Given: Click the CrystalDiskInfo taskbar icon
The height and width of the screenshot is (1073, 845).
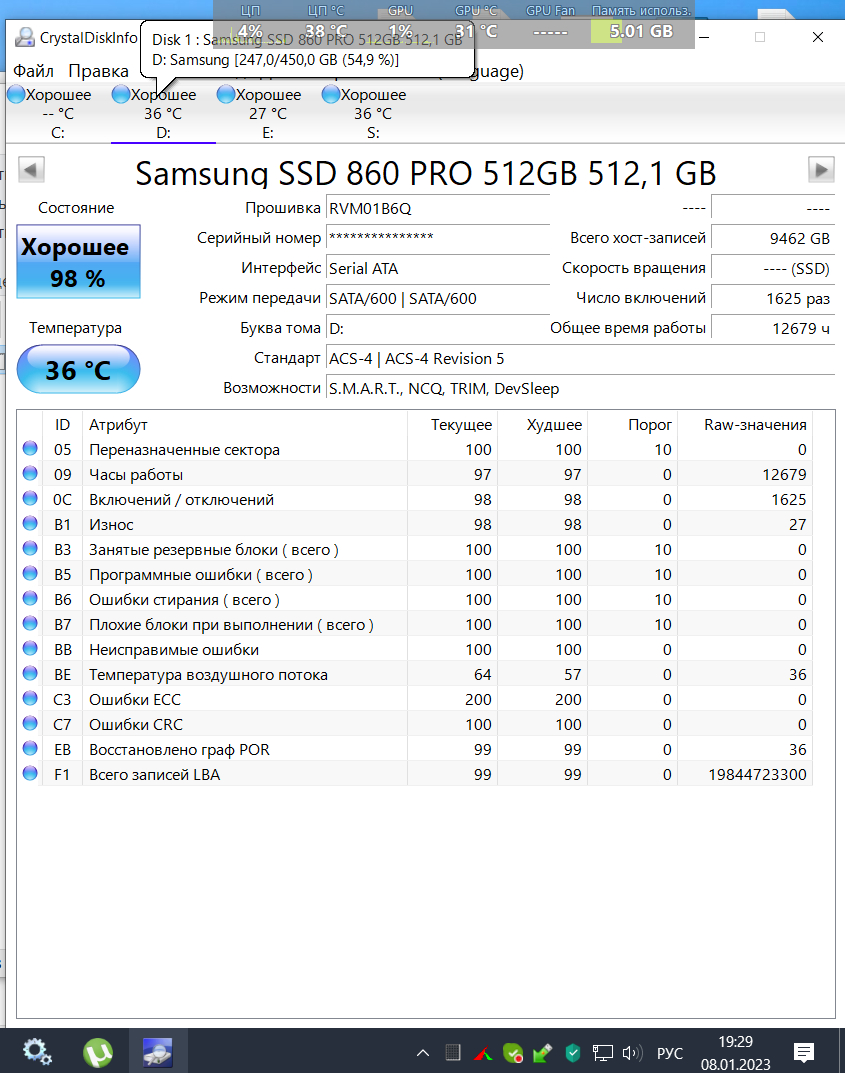Looking at the screenshot, I should (158, 1051).
